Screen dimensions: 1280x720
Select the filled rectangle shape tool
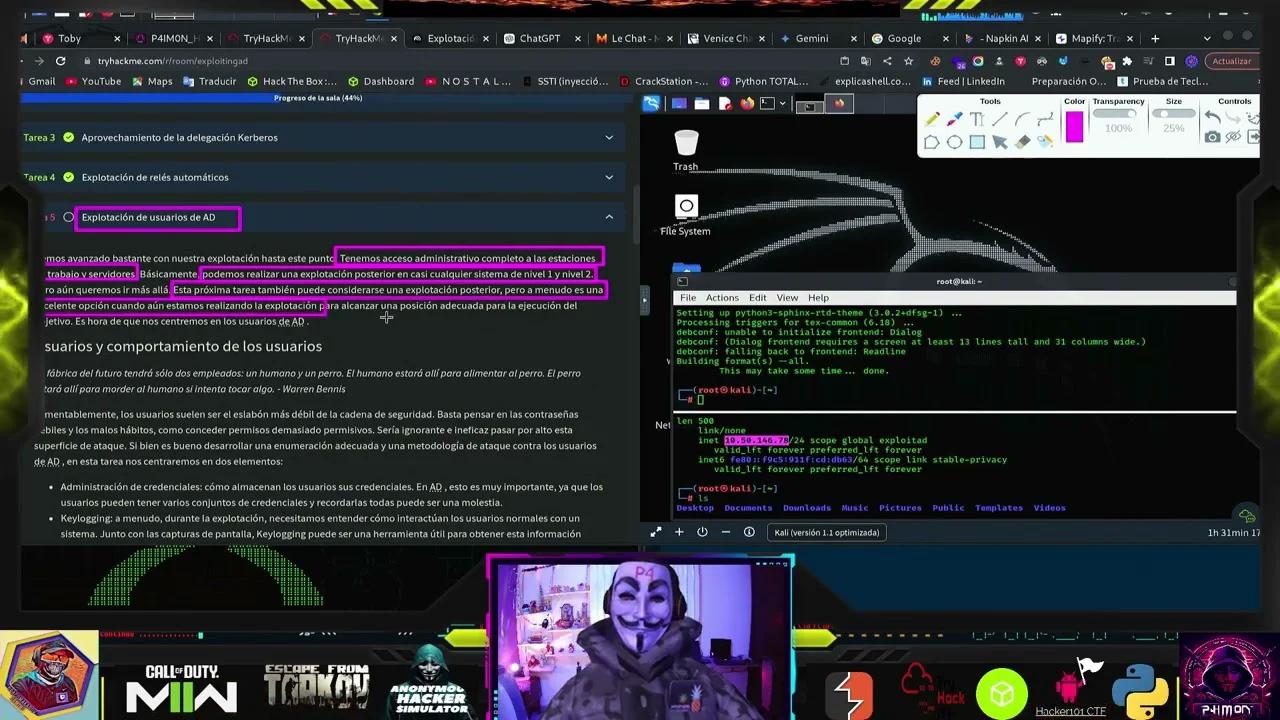(977, 142)
